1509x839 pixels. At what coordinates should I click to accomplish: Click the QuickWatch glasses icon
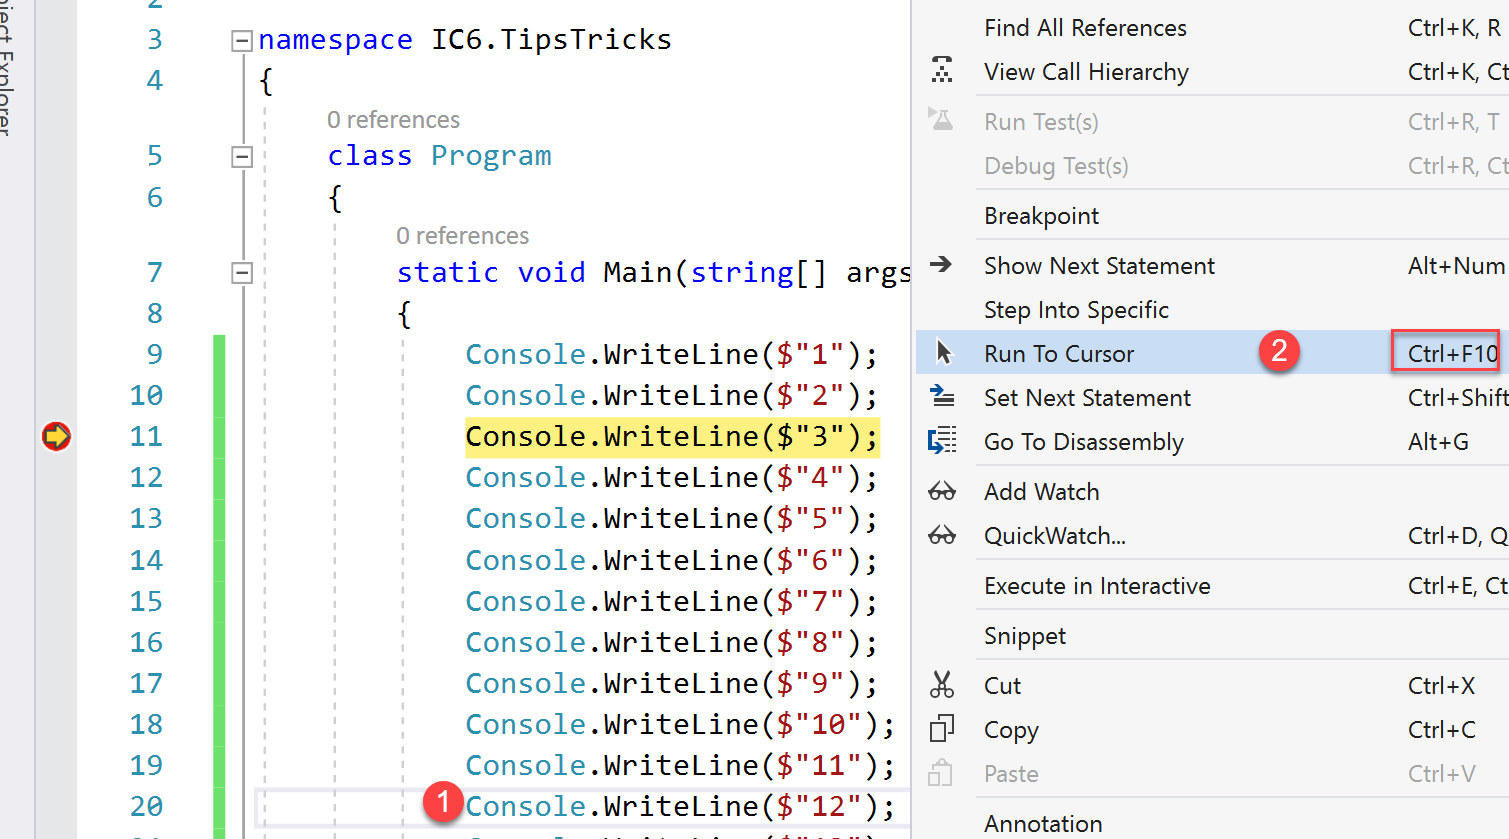[942, 535]
